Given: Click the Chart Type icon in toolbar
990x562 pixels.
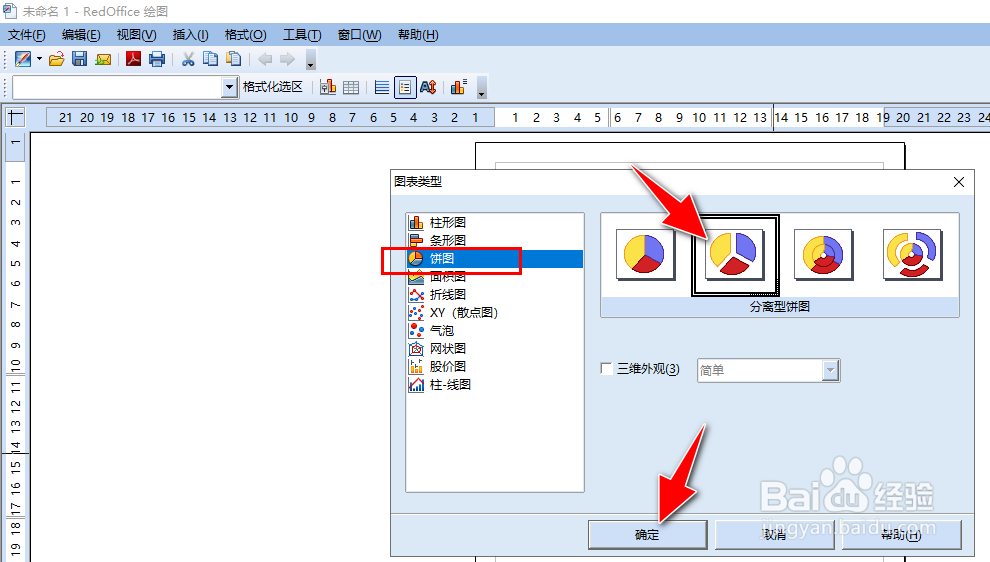Looking at the screenshot, I should 328,87.
